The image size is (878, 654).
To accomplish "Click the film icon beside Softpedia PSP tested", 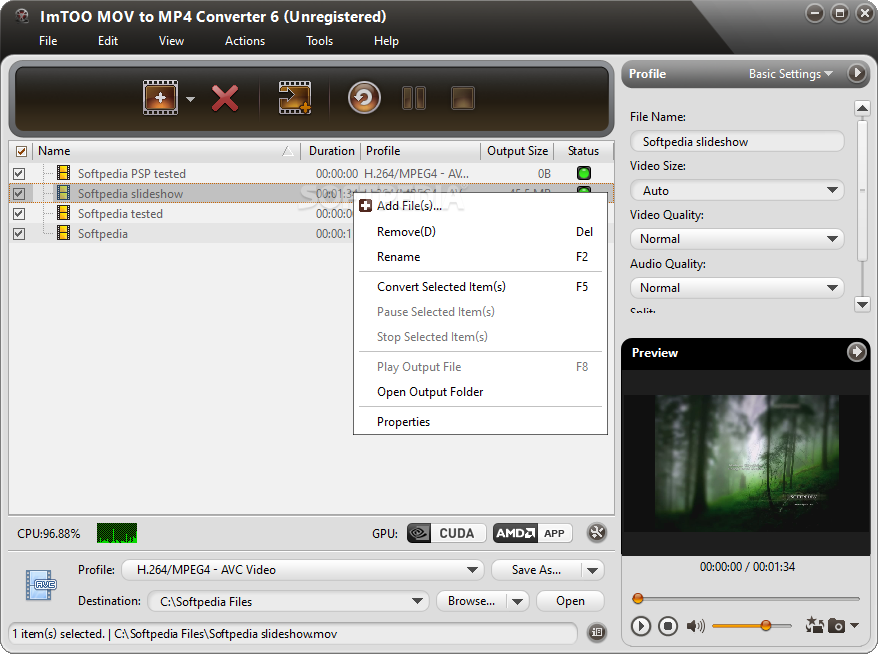I will [x=64, y=173].
